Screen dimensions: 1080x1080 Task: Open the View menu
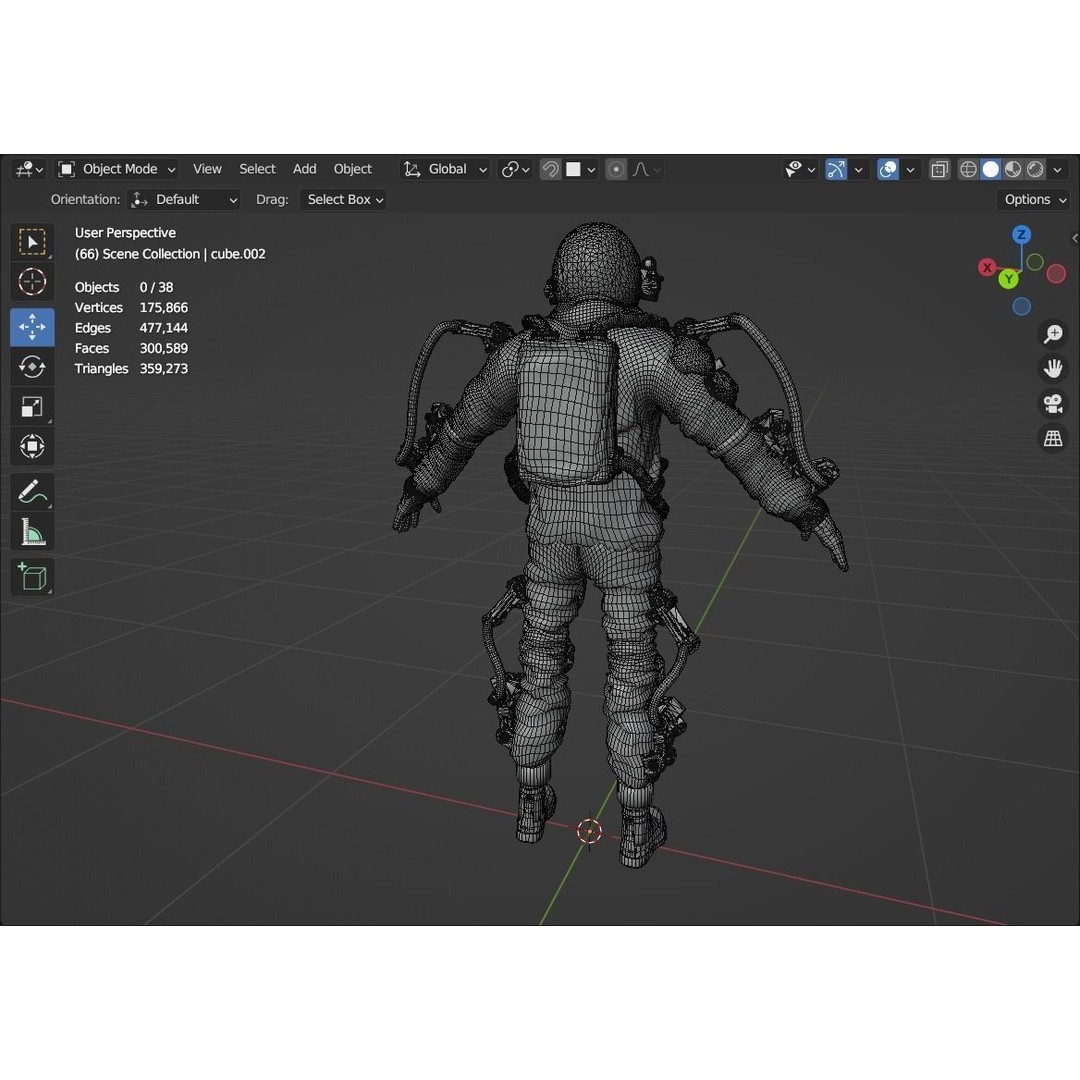(x=207, y=169)
